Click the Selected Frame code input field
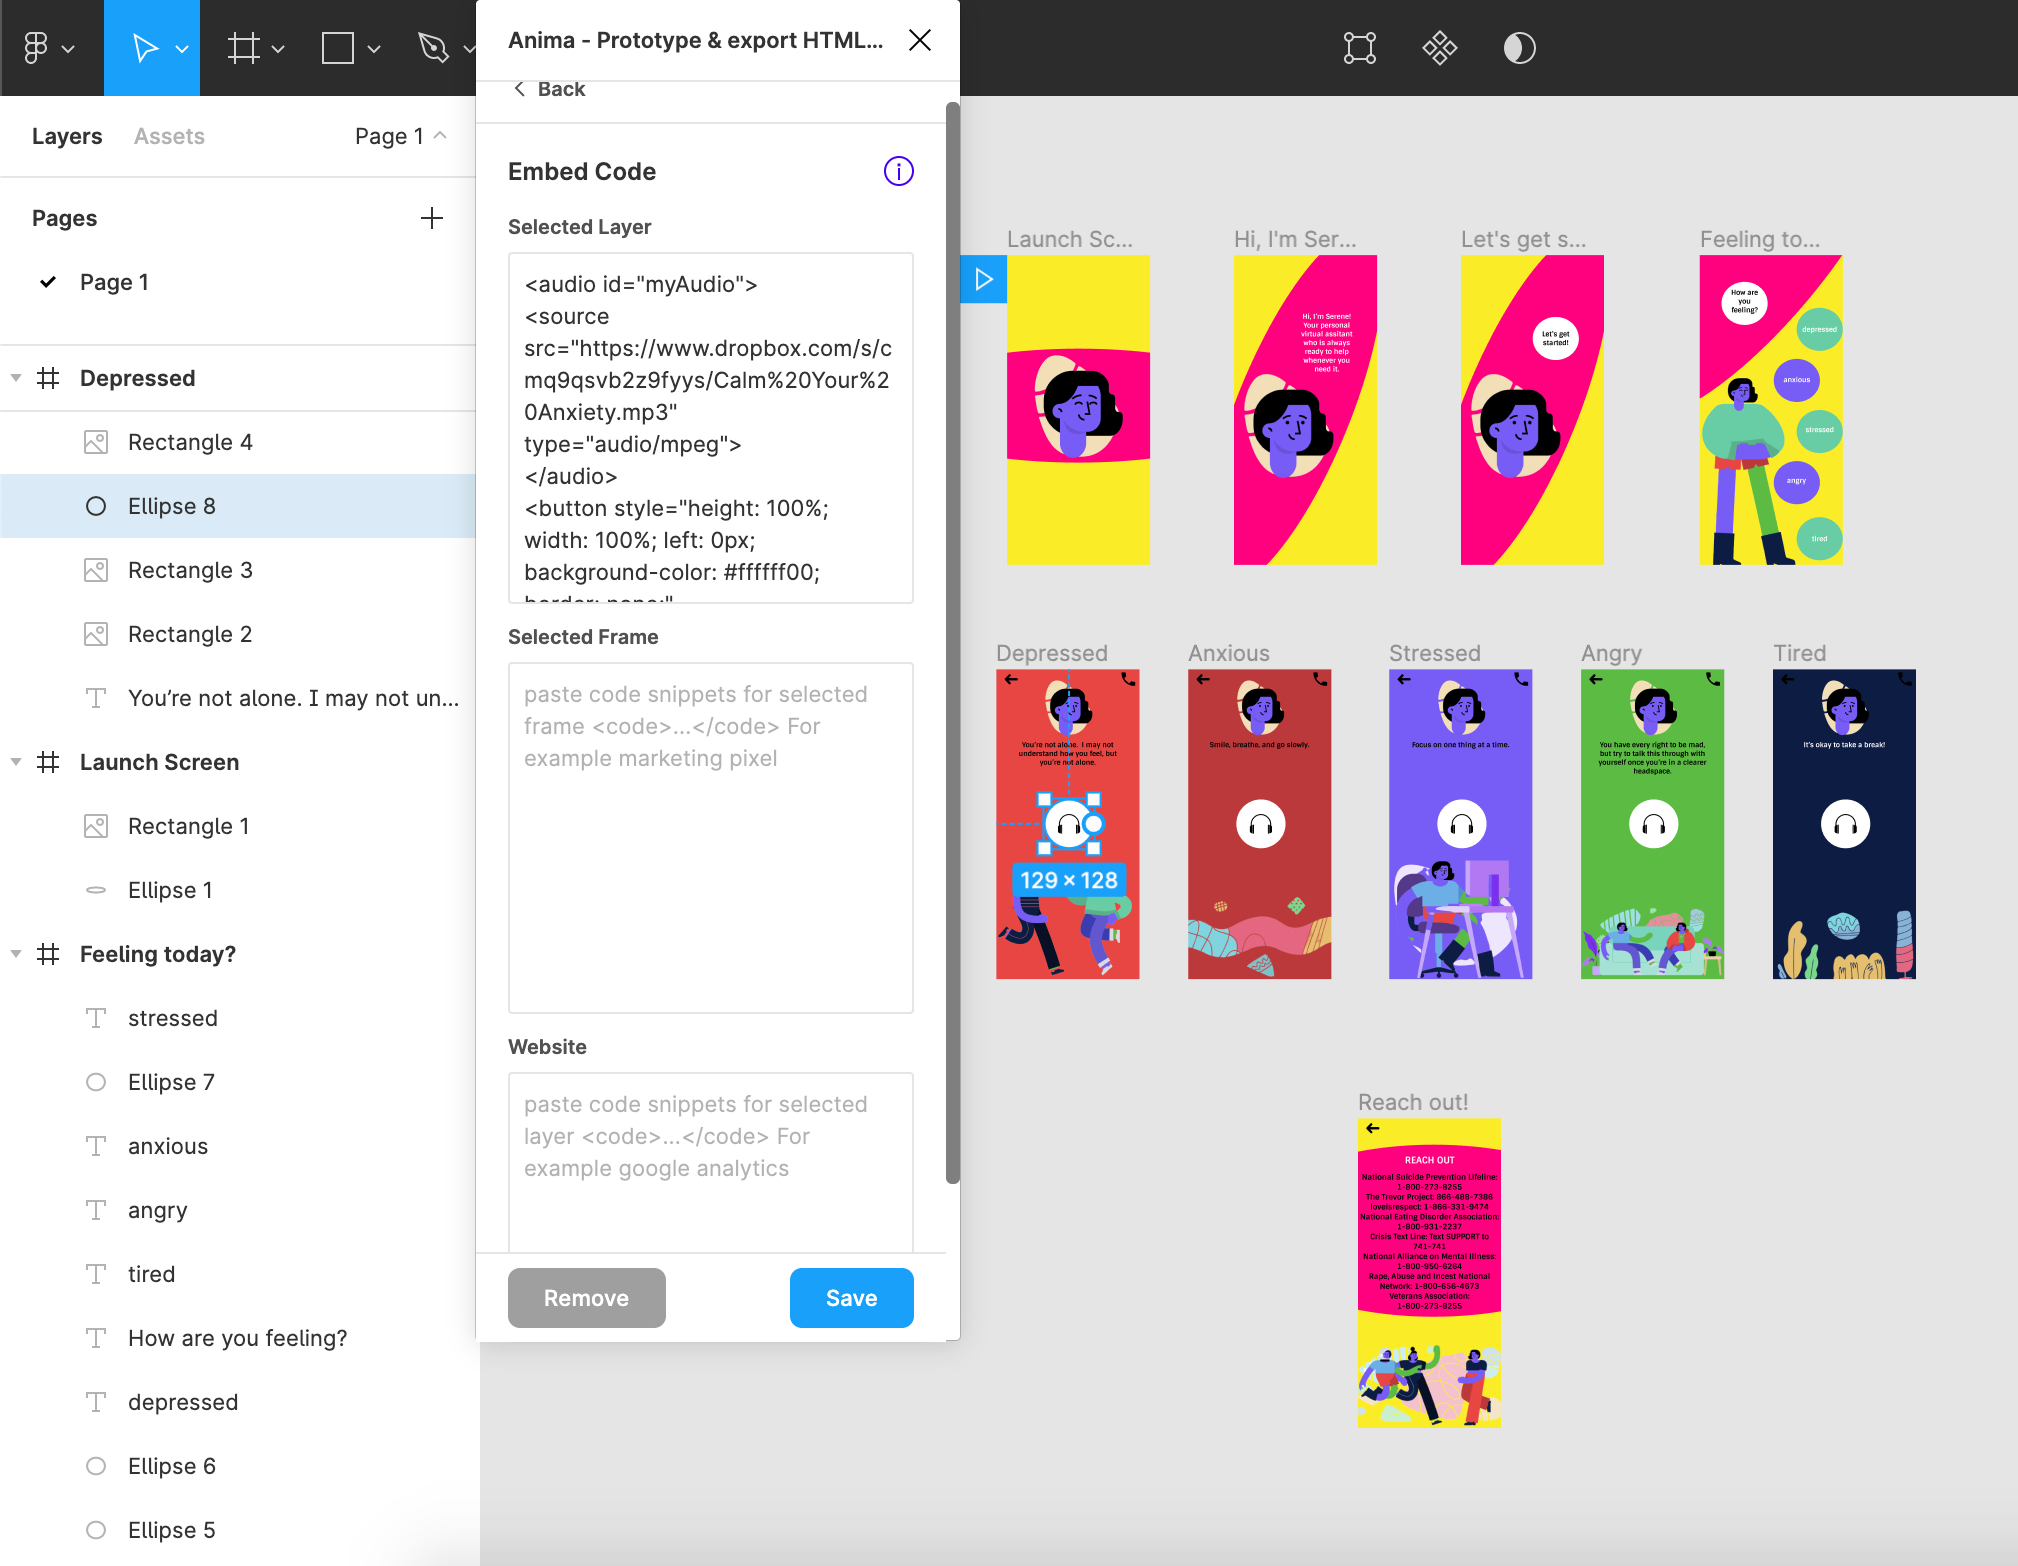The width and height of the screenshot is (2018, 1566). click(x=710, y=837)
